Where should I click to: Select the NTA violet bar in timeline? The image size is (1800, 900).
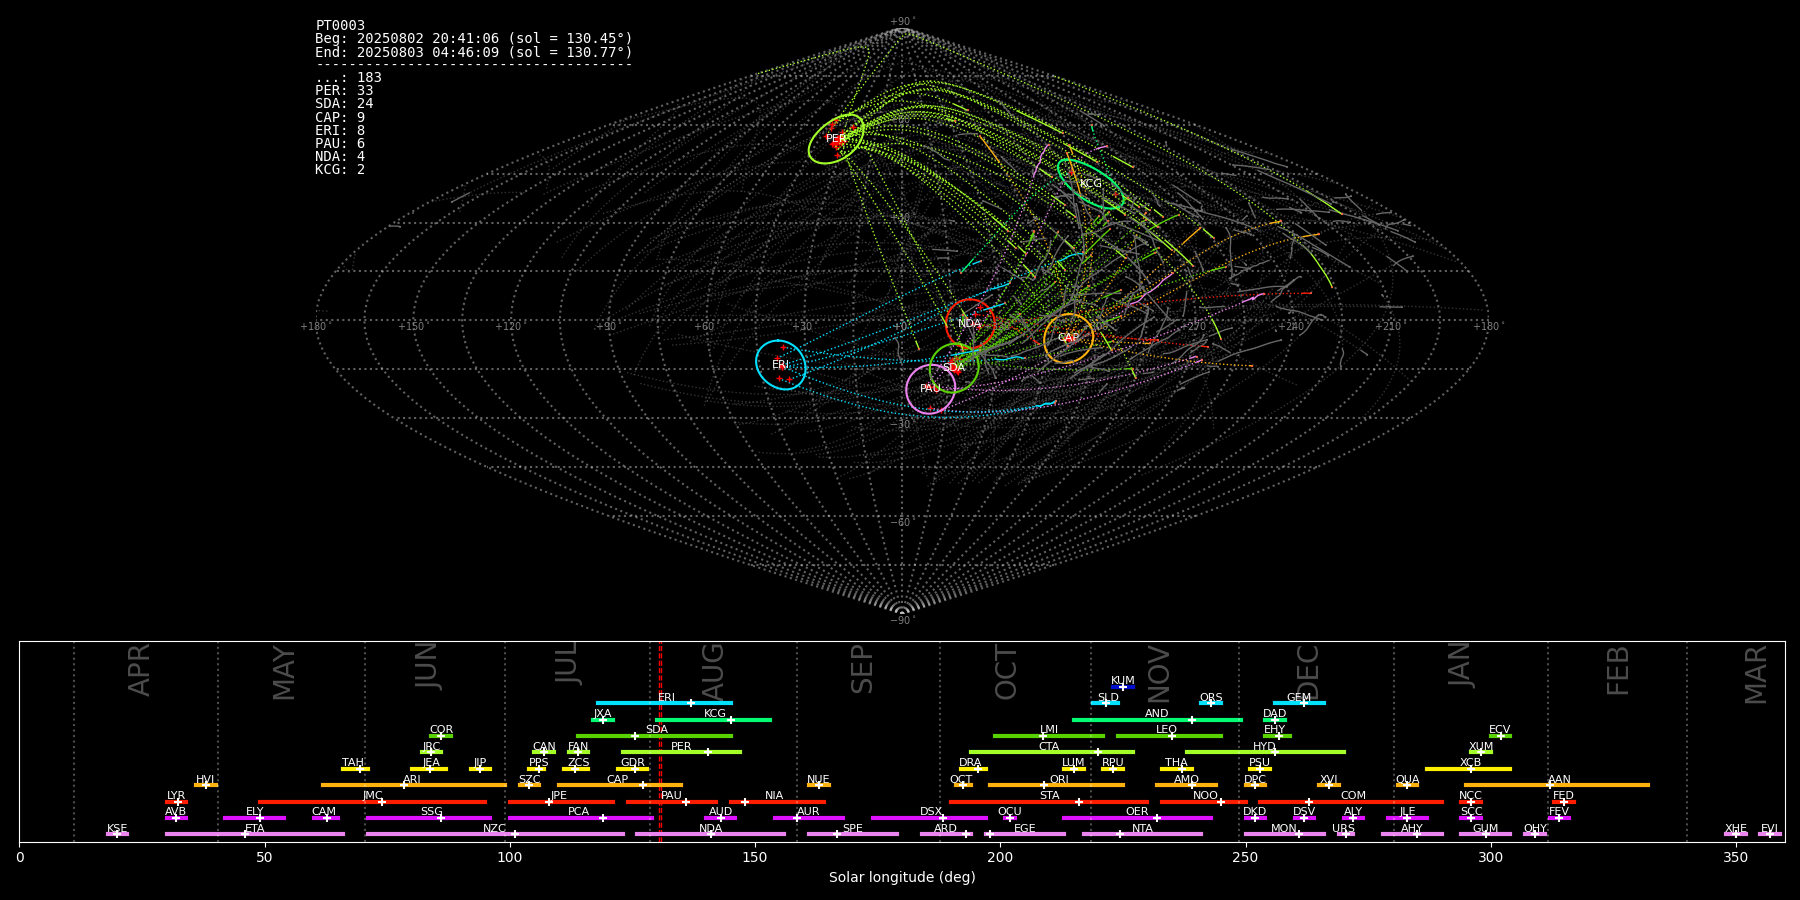click(1142, 834)
